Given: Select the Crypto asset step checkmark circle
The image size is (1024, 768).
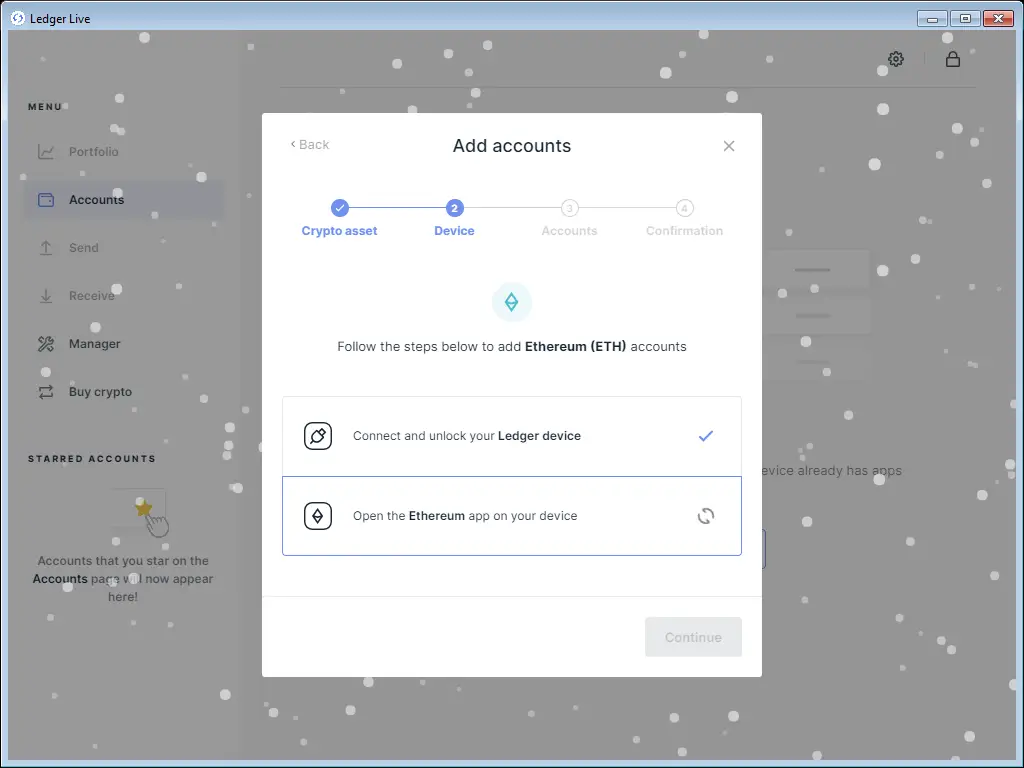Looking at the screenshot, I should pos(340,208).
